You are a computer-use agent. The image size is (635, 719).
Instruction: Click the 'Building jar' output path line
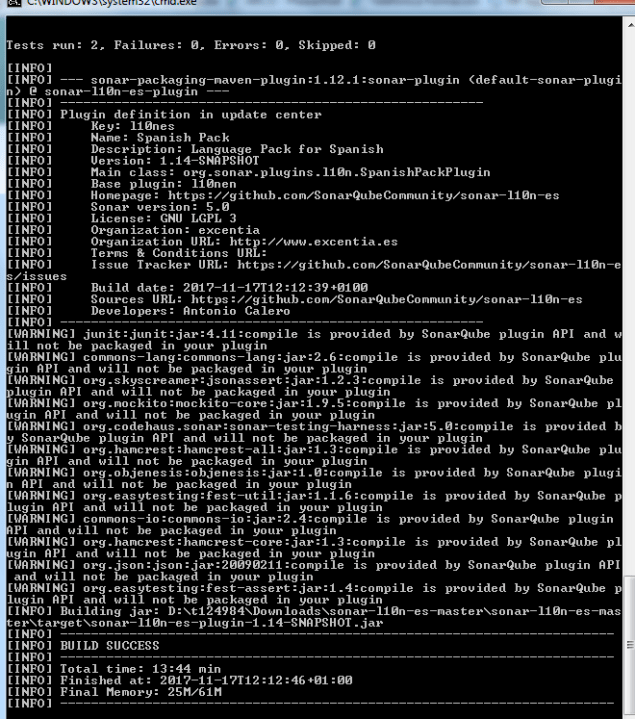pos(314,617)
